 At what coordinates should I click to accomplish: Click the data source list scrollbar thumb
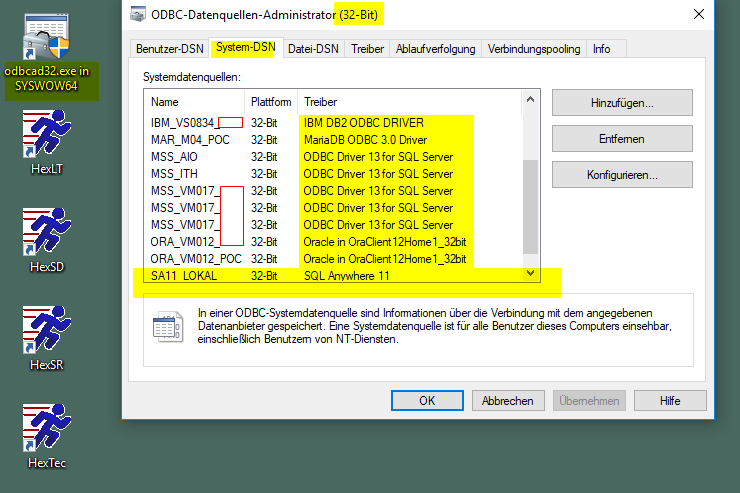(x=530, y=207)
